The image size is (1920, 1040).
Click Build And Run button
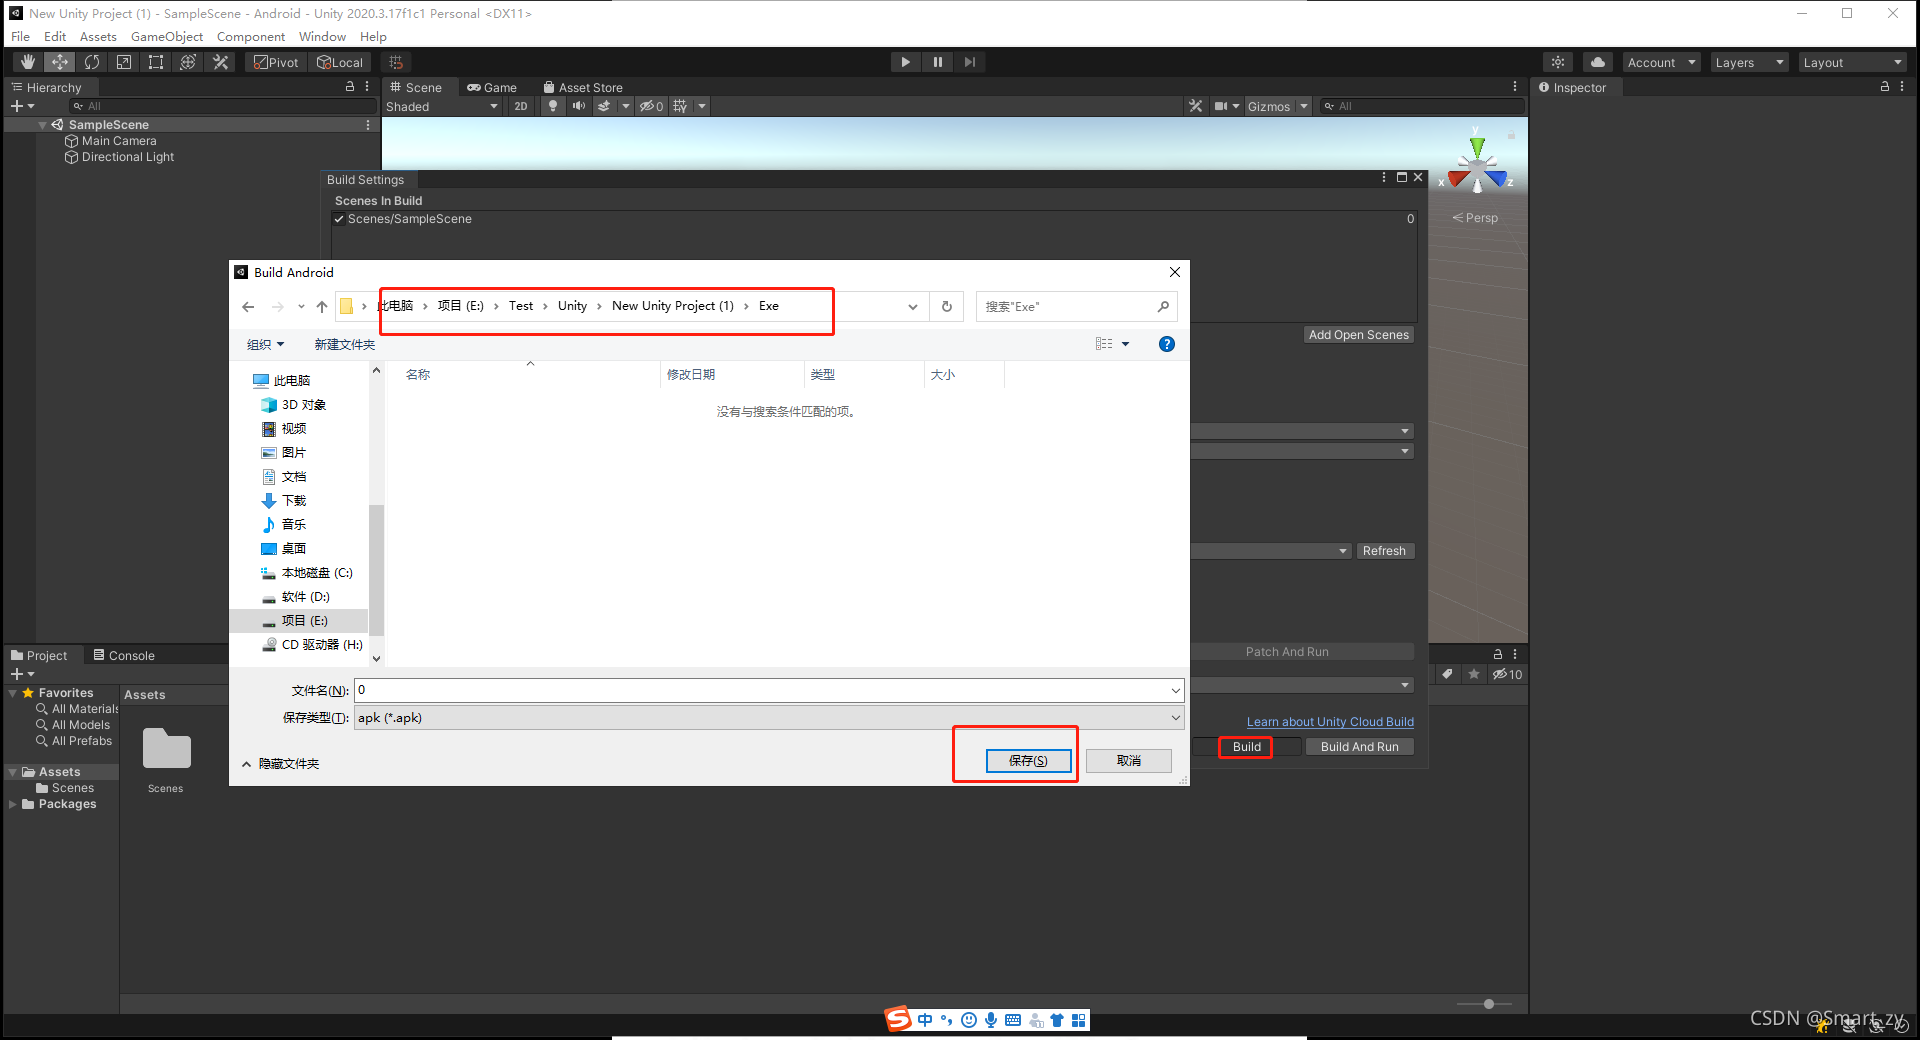click(1359, 747)
